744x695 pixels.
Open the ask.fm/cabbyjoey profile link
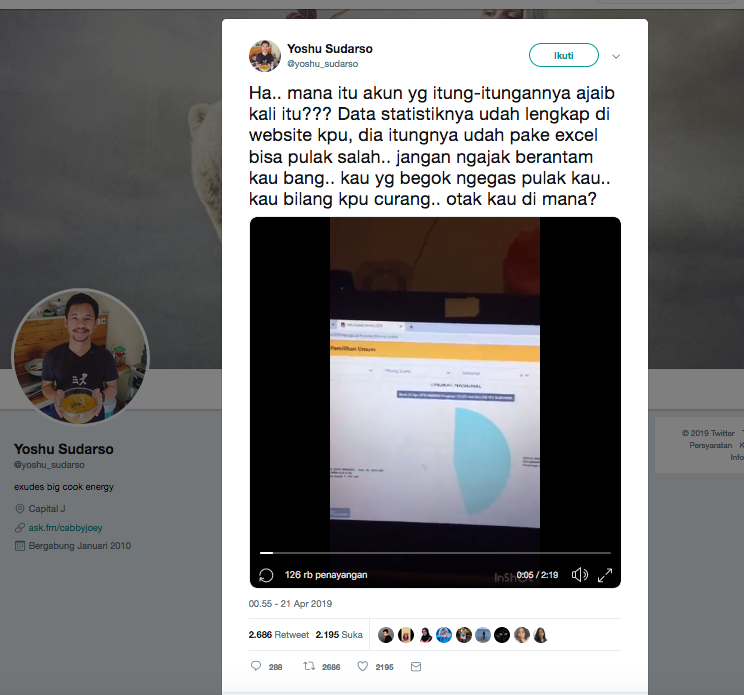[x=65, y=528]
